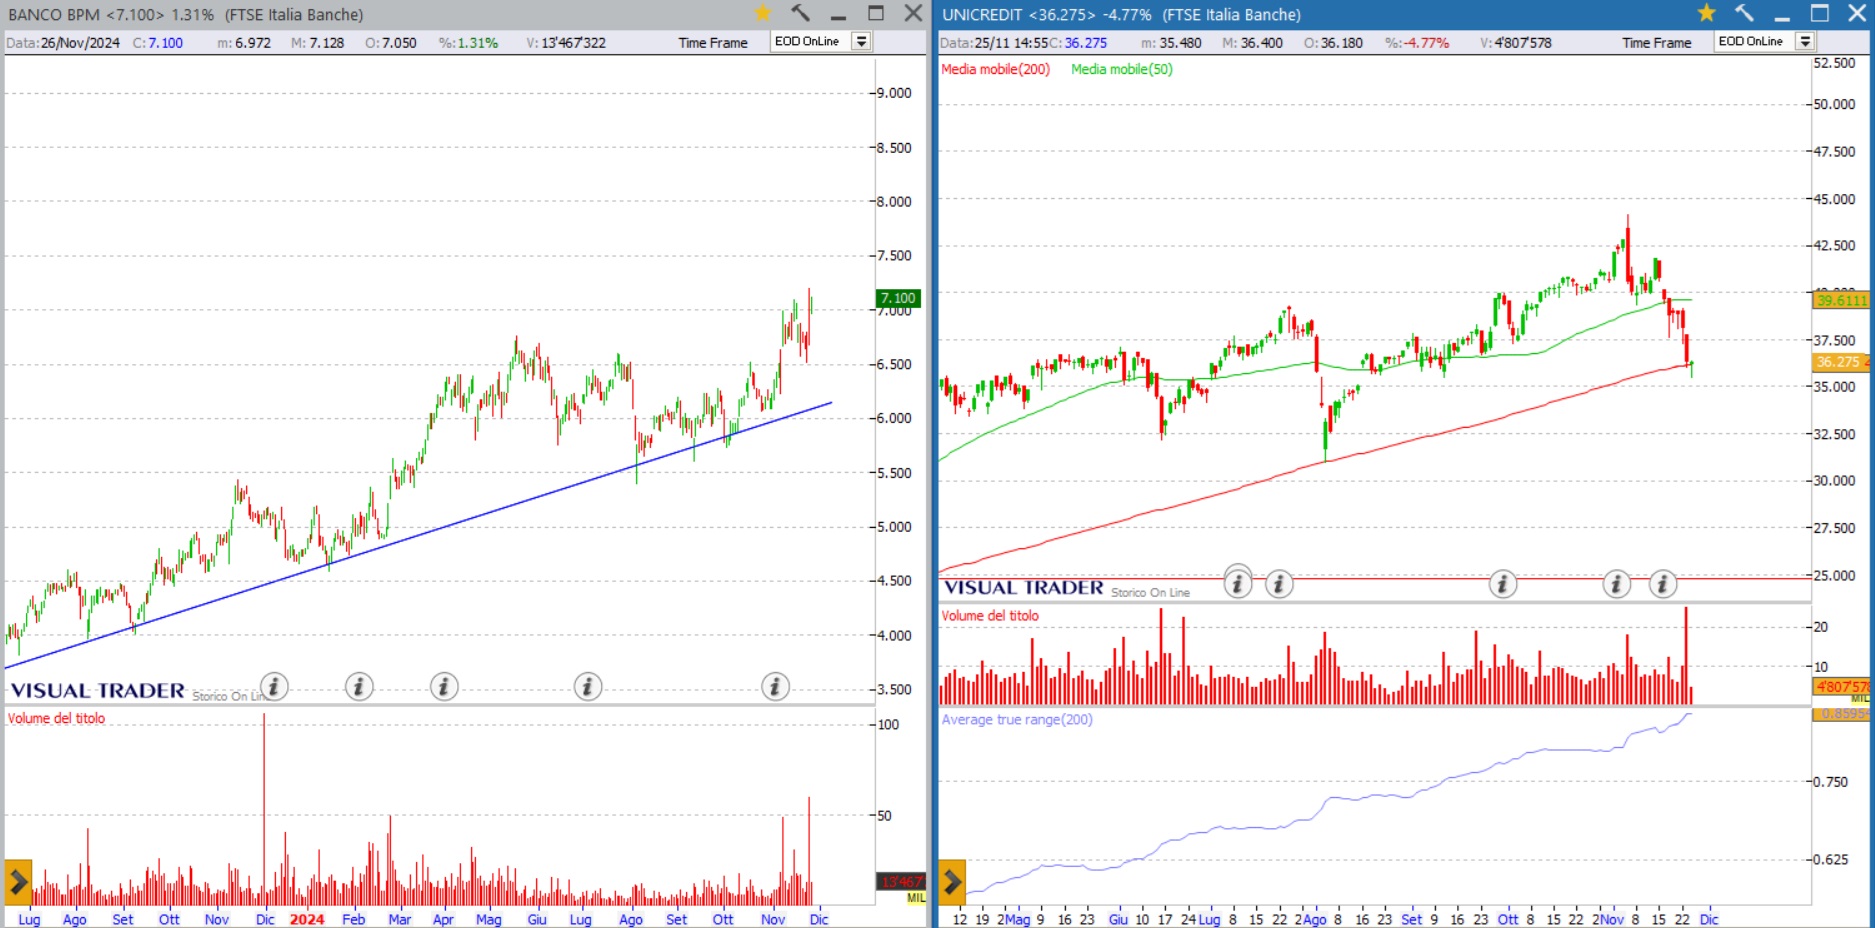Open leftmost info marker on UNICREDIT chart
The image size is (1875, 928).
(x=1238, y=583)
